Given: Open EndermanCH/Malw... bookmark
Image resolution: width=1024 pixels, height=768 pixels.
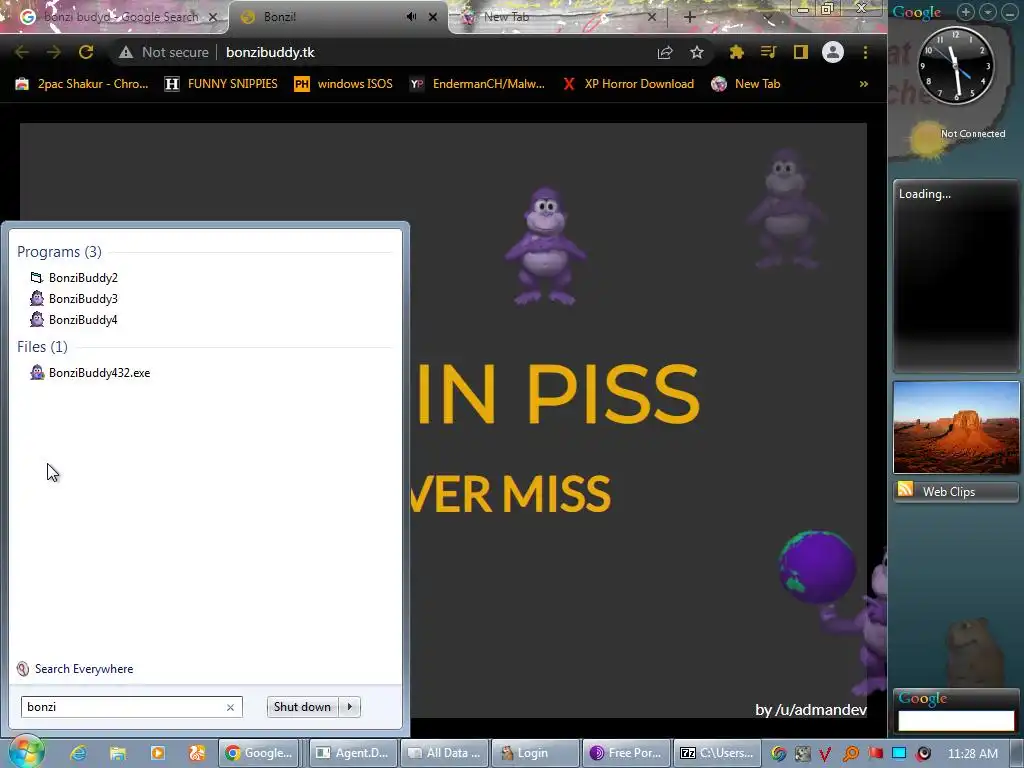Looking at the screenshot, I should click(x=477, y=84).
